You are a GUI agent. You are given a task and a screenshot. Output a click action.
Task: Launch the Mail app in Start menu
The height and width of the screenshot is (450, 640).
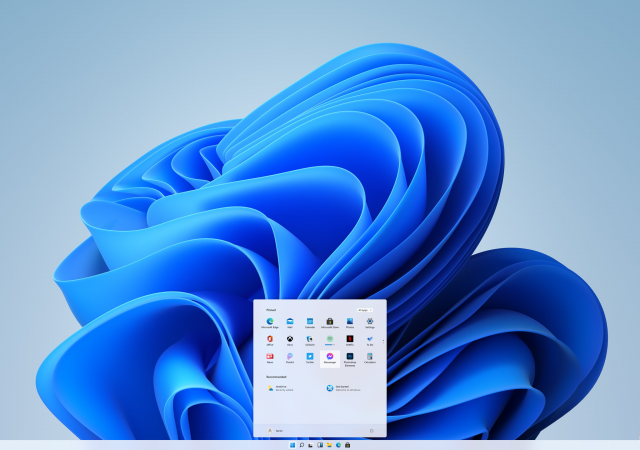[290, 323]
